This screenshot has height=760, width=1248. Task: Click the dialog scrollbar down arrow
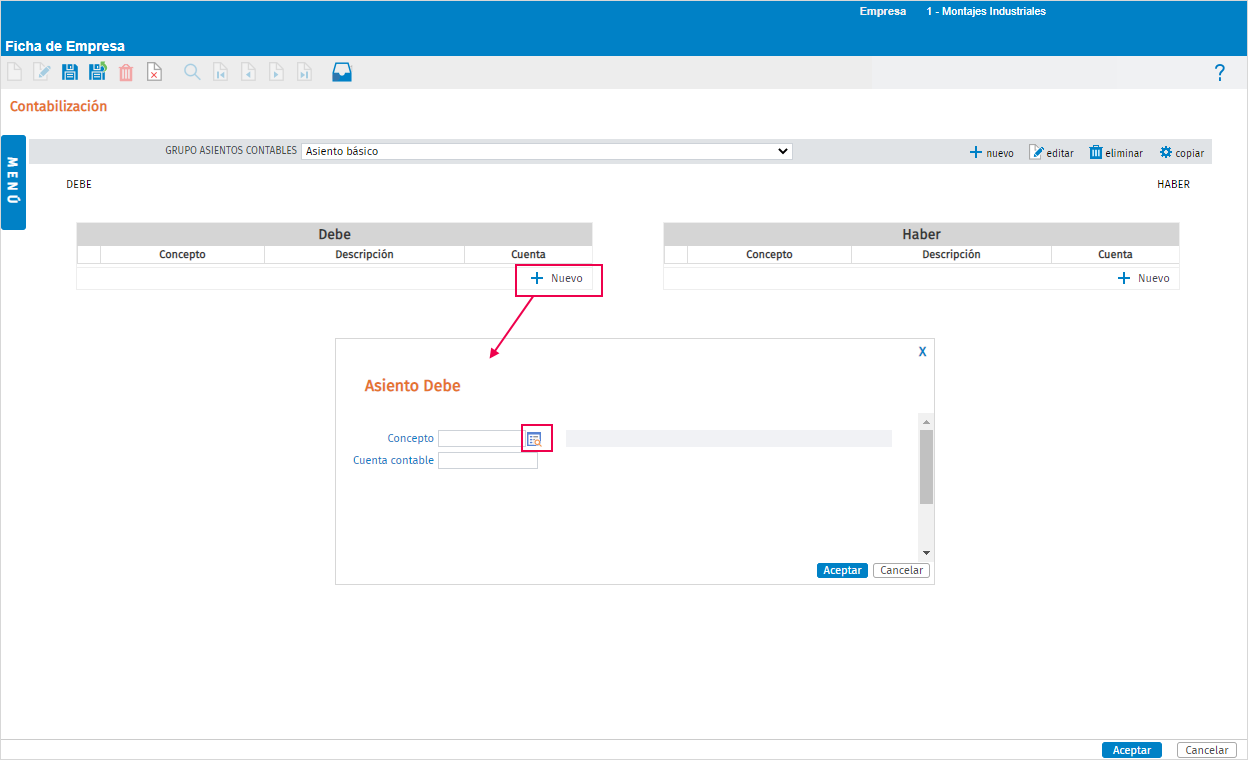point(926,552)
